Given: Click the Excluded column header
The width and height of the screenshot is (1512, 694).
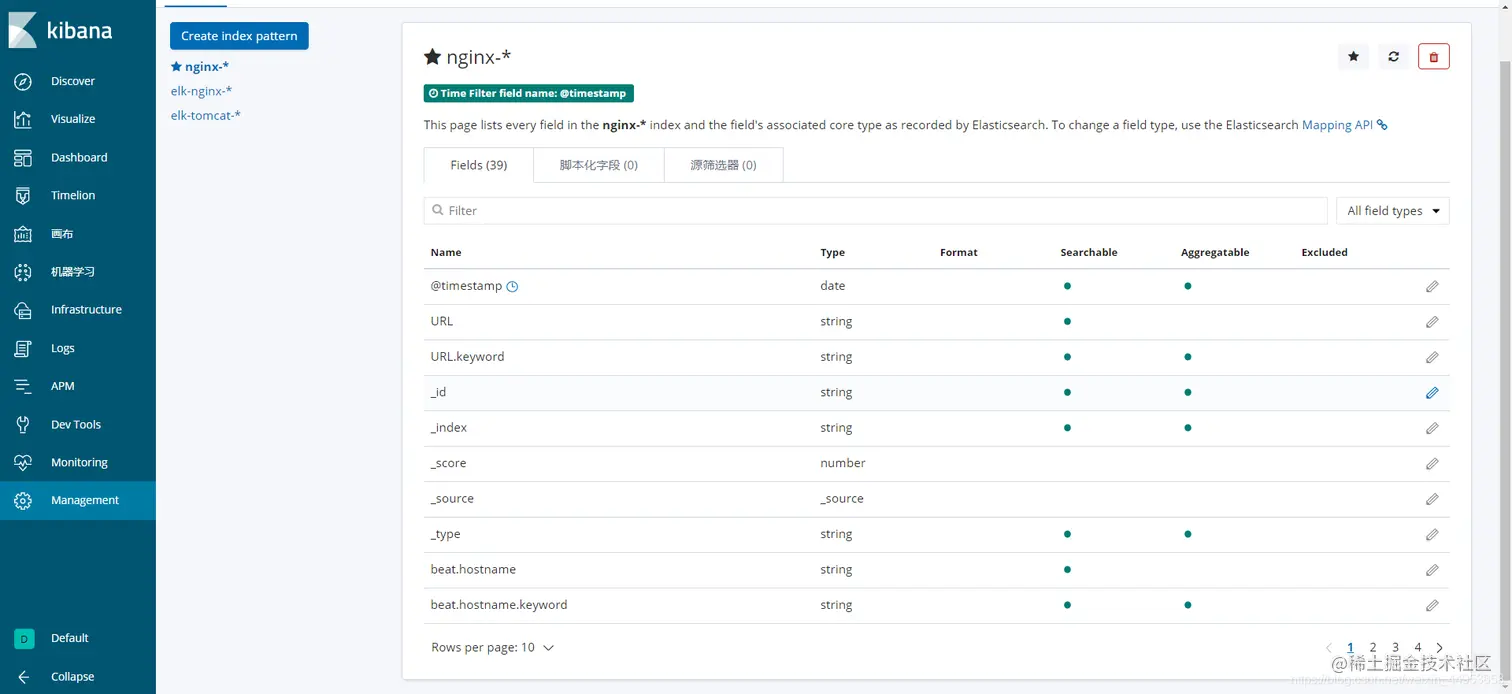Looking at the screenshot, I should 1324,253.
